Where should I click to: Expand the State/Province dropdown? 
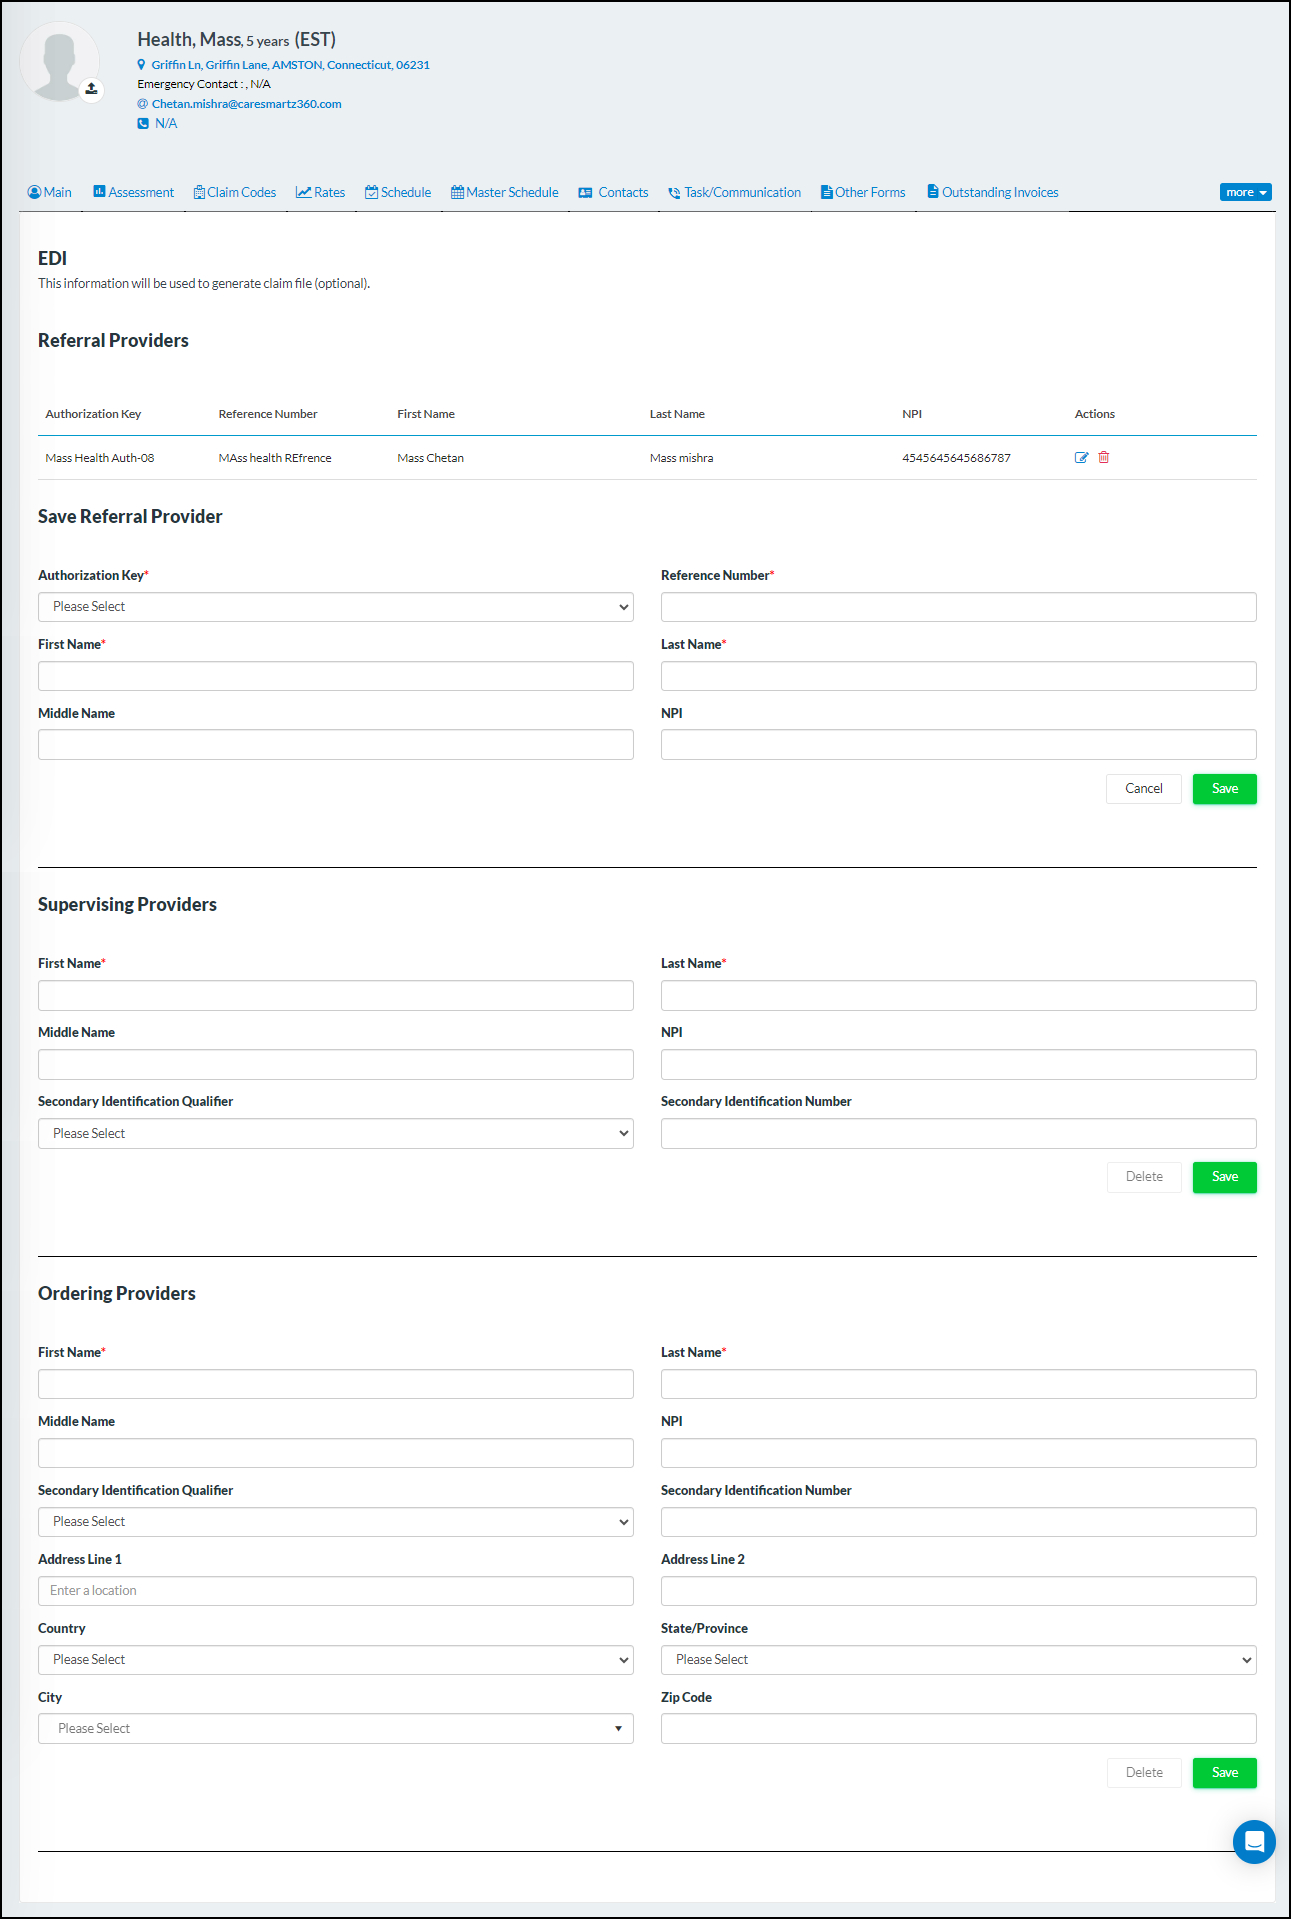958,1660
